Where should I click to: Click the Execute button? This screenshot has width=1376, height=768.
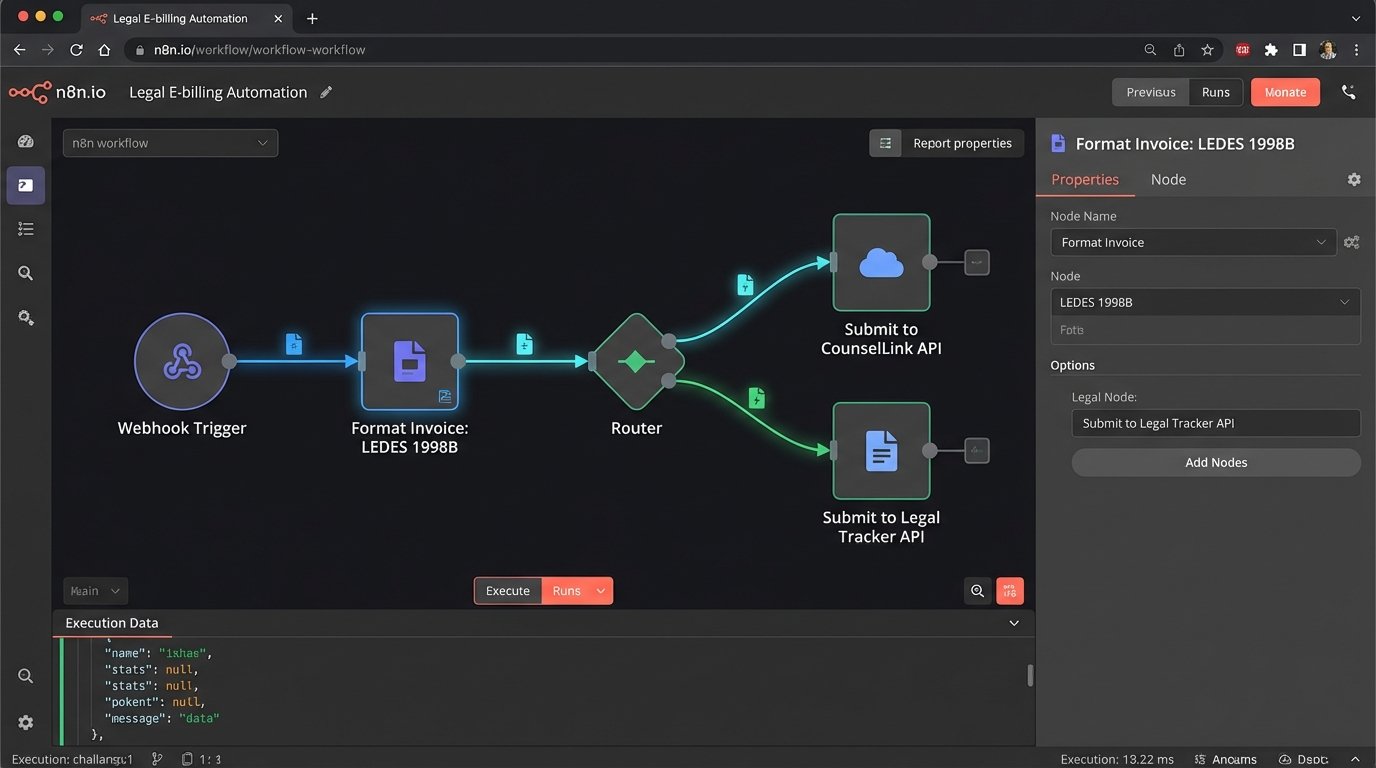point(508,590)
